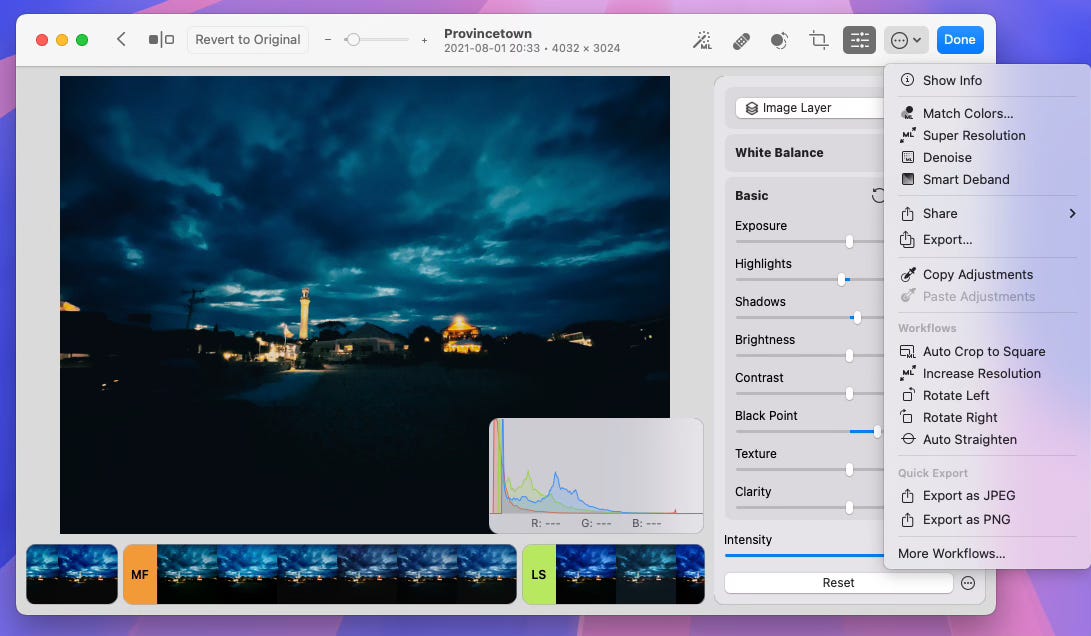1091x636 pixels.
Task: Click the Auto Straighten icon
Action: tap(908, 439)
